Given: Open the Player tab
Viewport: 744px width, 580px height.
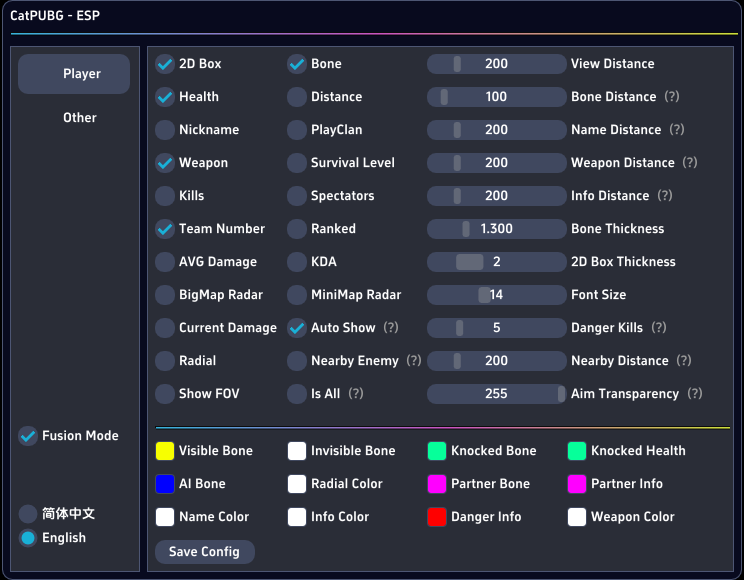Looking at the screenshot, I should (74, 74).
